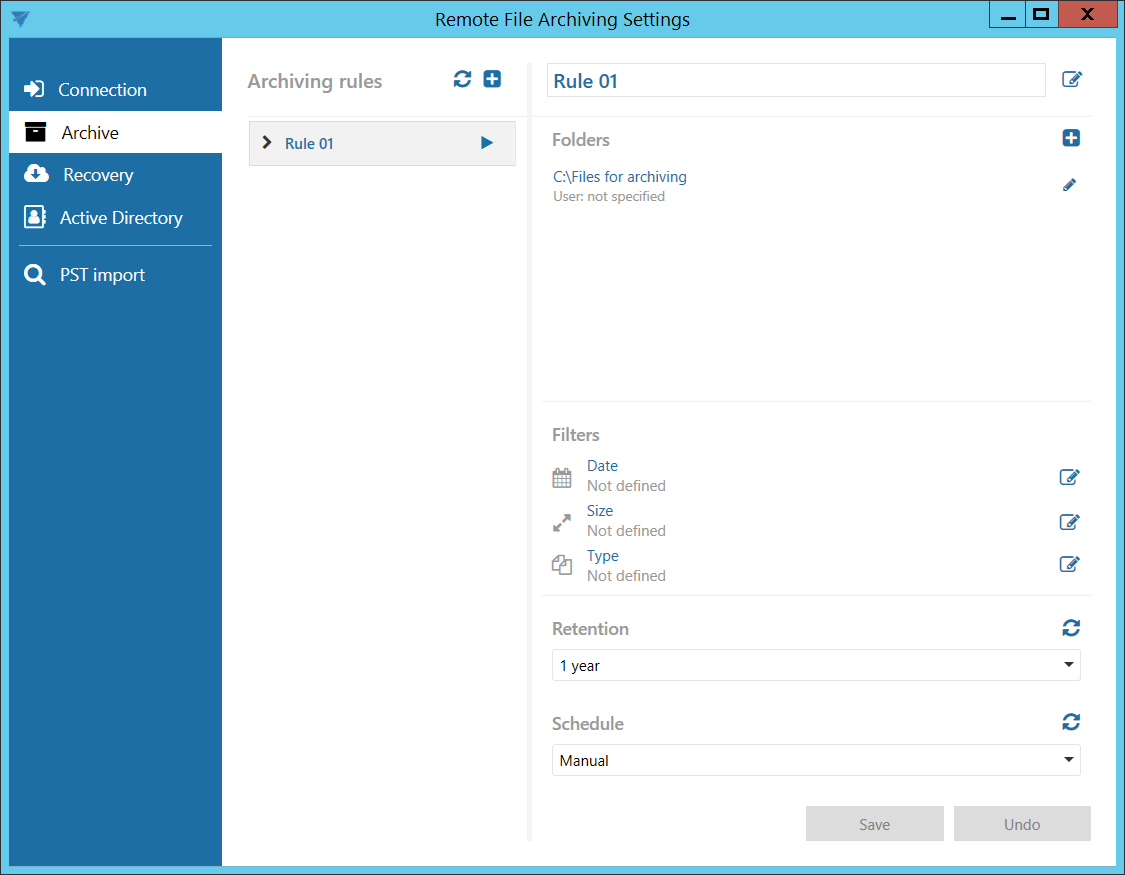The image size is (1125, 875).
Task: Open the Connection tab
Action: coord(102,90)
